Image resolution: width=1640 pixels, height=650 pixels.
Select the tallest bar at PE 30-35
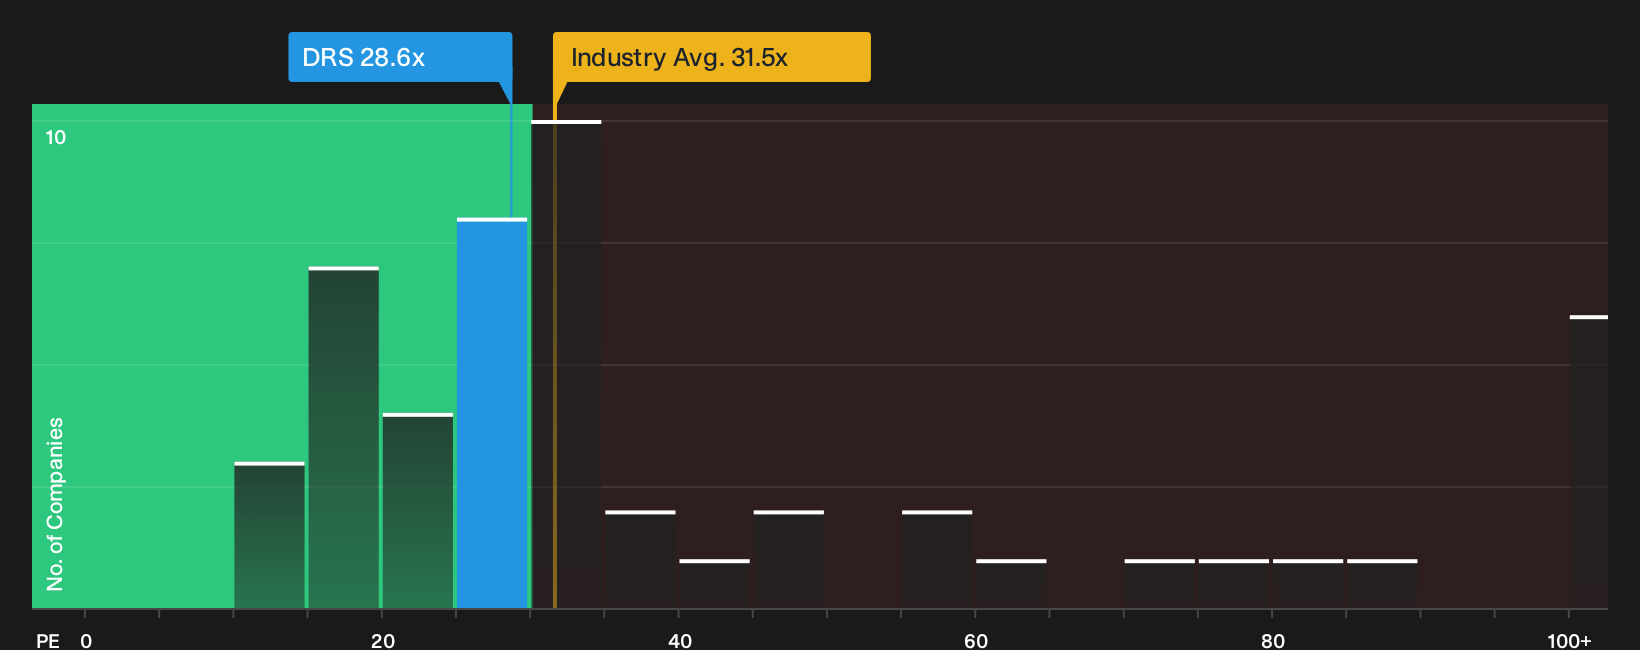[566, 364]
